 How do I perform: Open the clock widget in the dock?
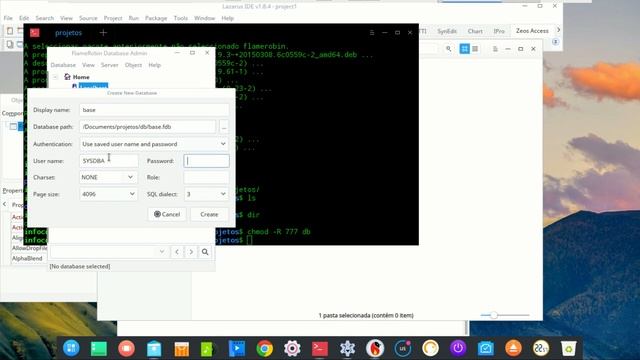(x=541, y=349)
